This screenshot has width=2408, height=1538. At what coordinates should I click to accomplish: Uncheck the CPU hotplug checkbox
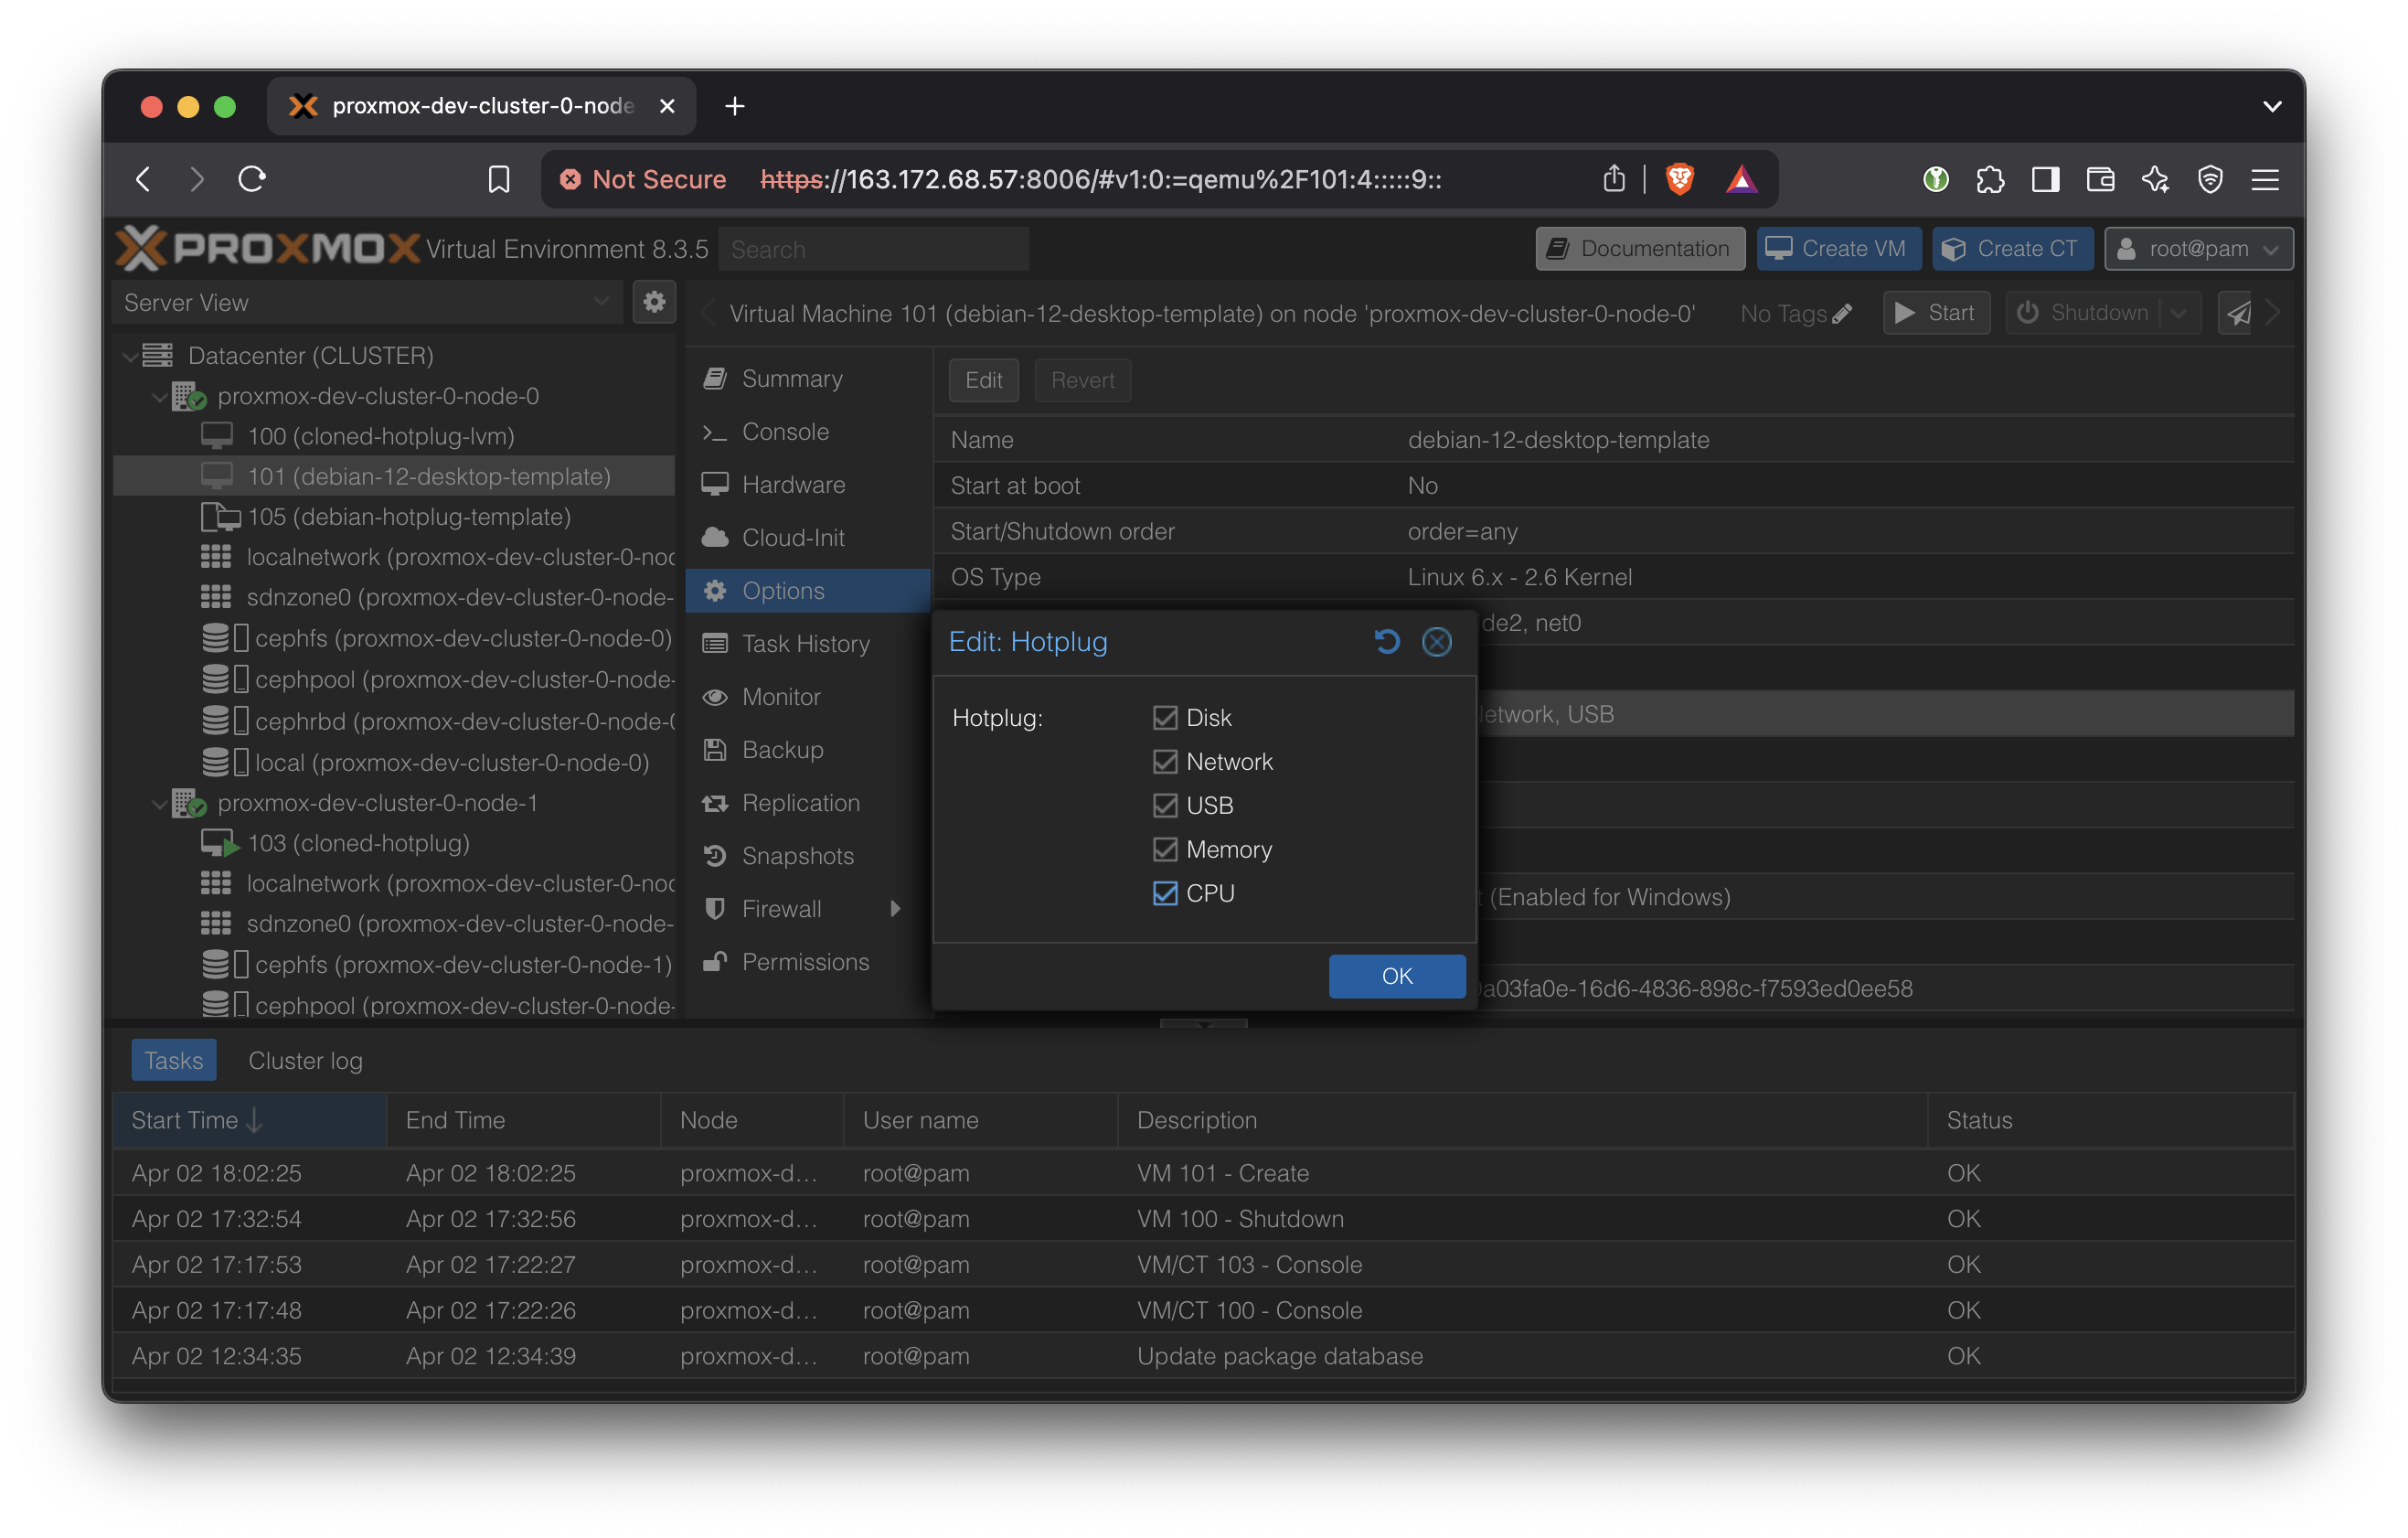[1164, 893]
